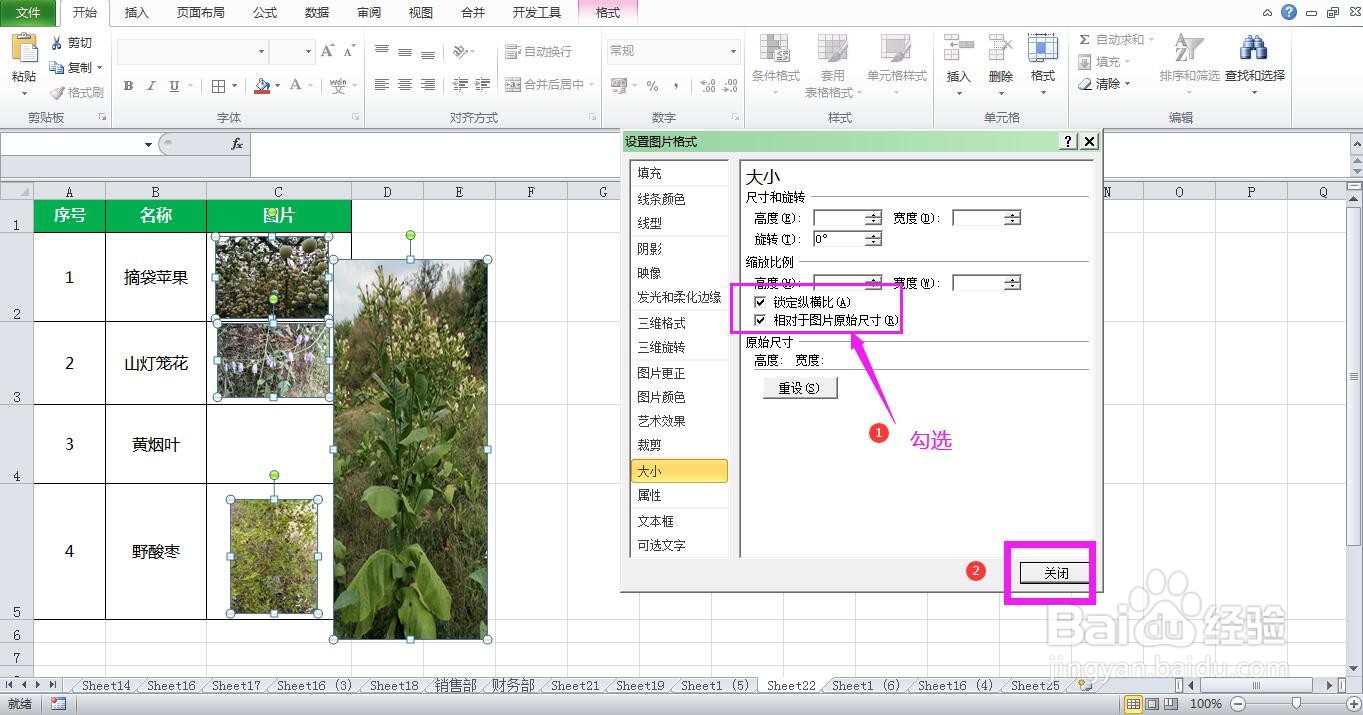Open the font size dropdown

pos(307,51)
